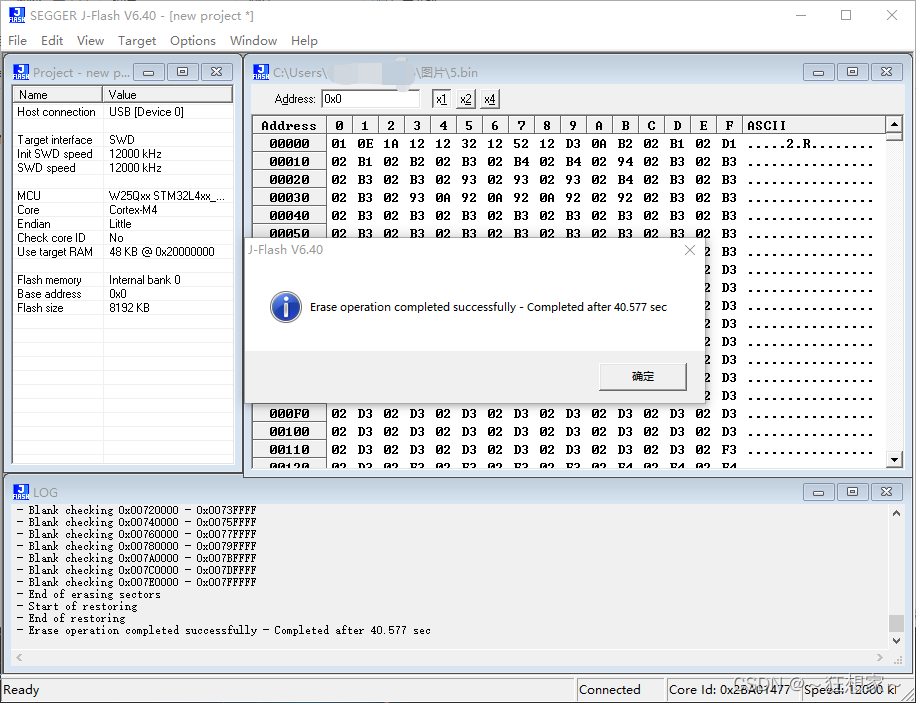Maximize the main J-Flash application window
Viewport: 916px width, 703px height.
pyautogui.click(x=846, y=15)
